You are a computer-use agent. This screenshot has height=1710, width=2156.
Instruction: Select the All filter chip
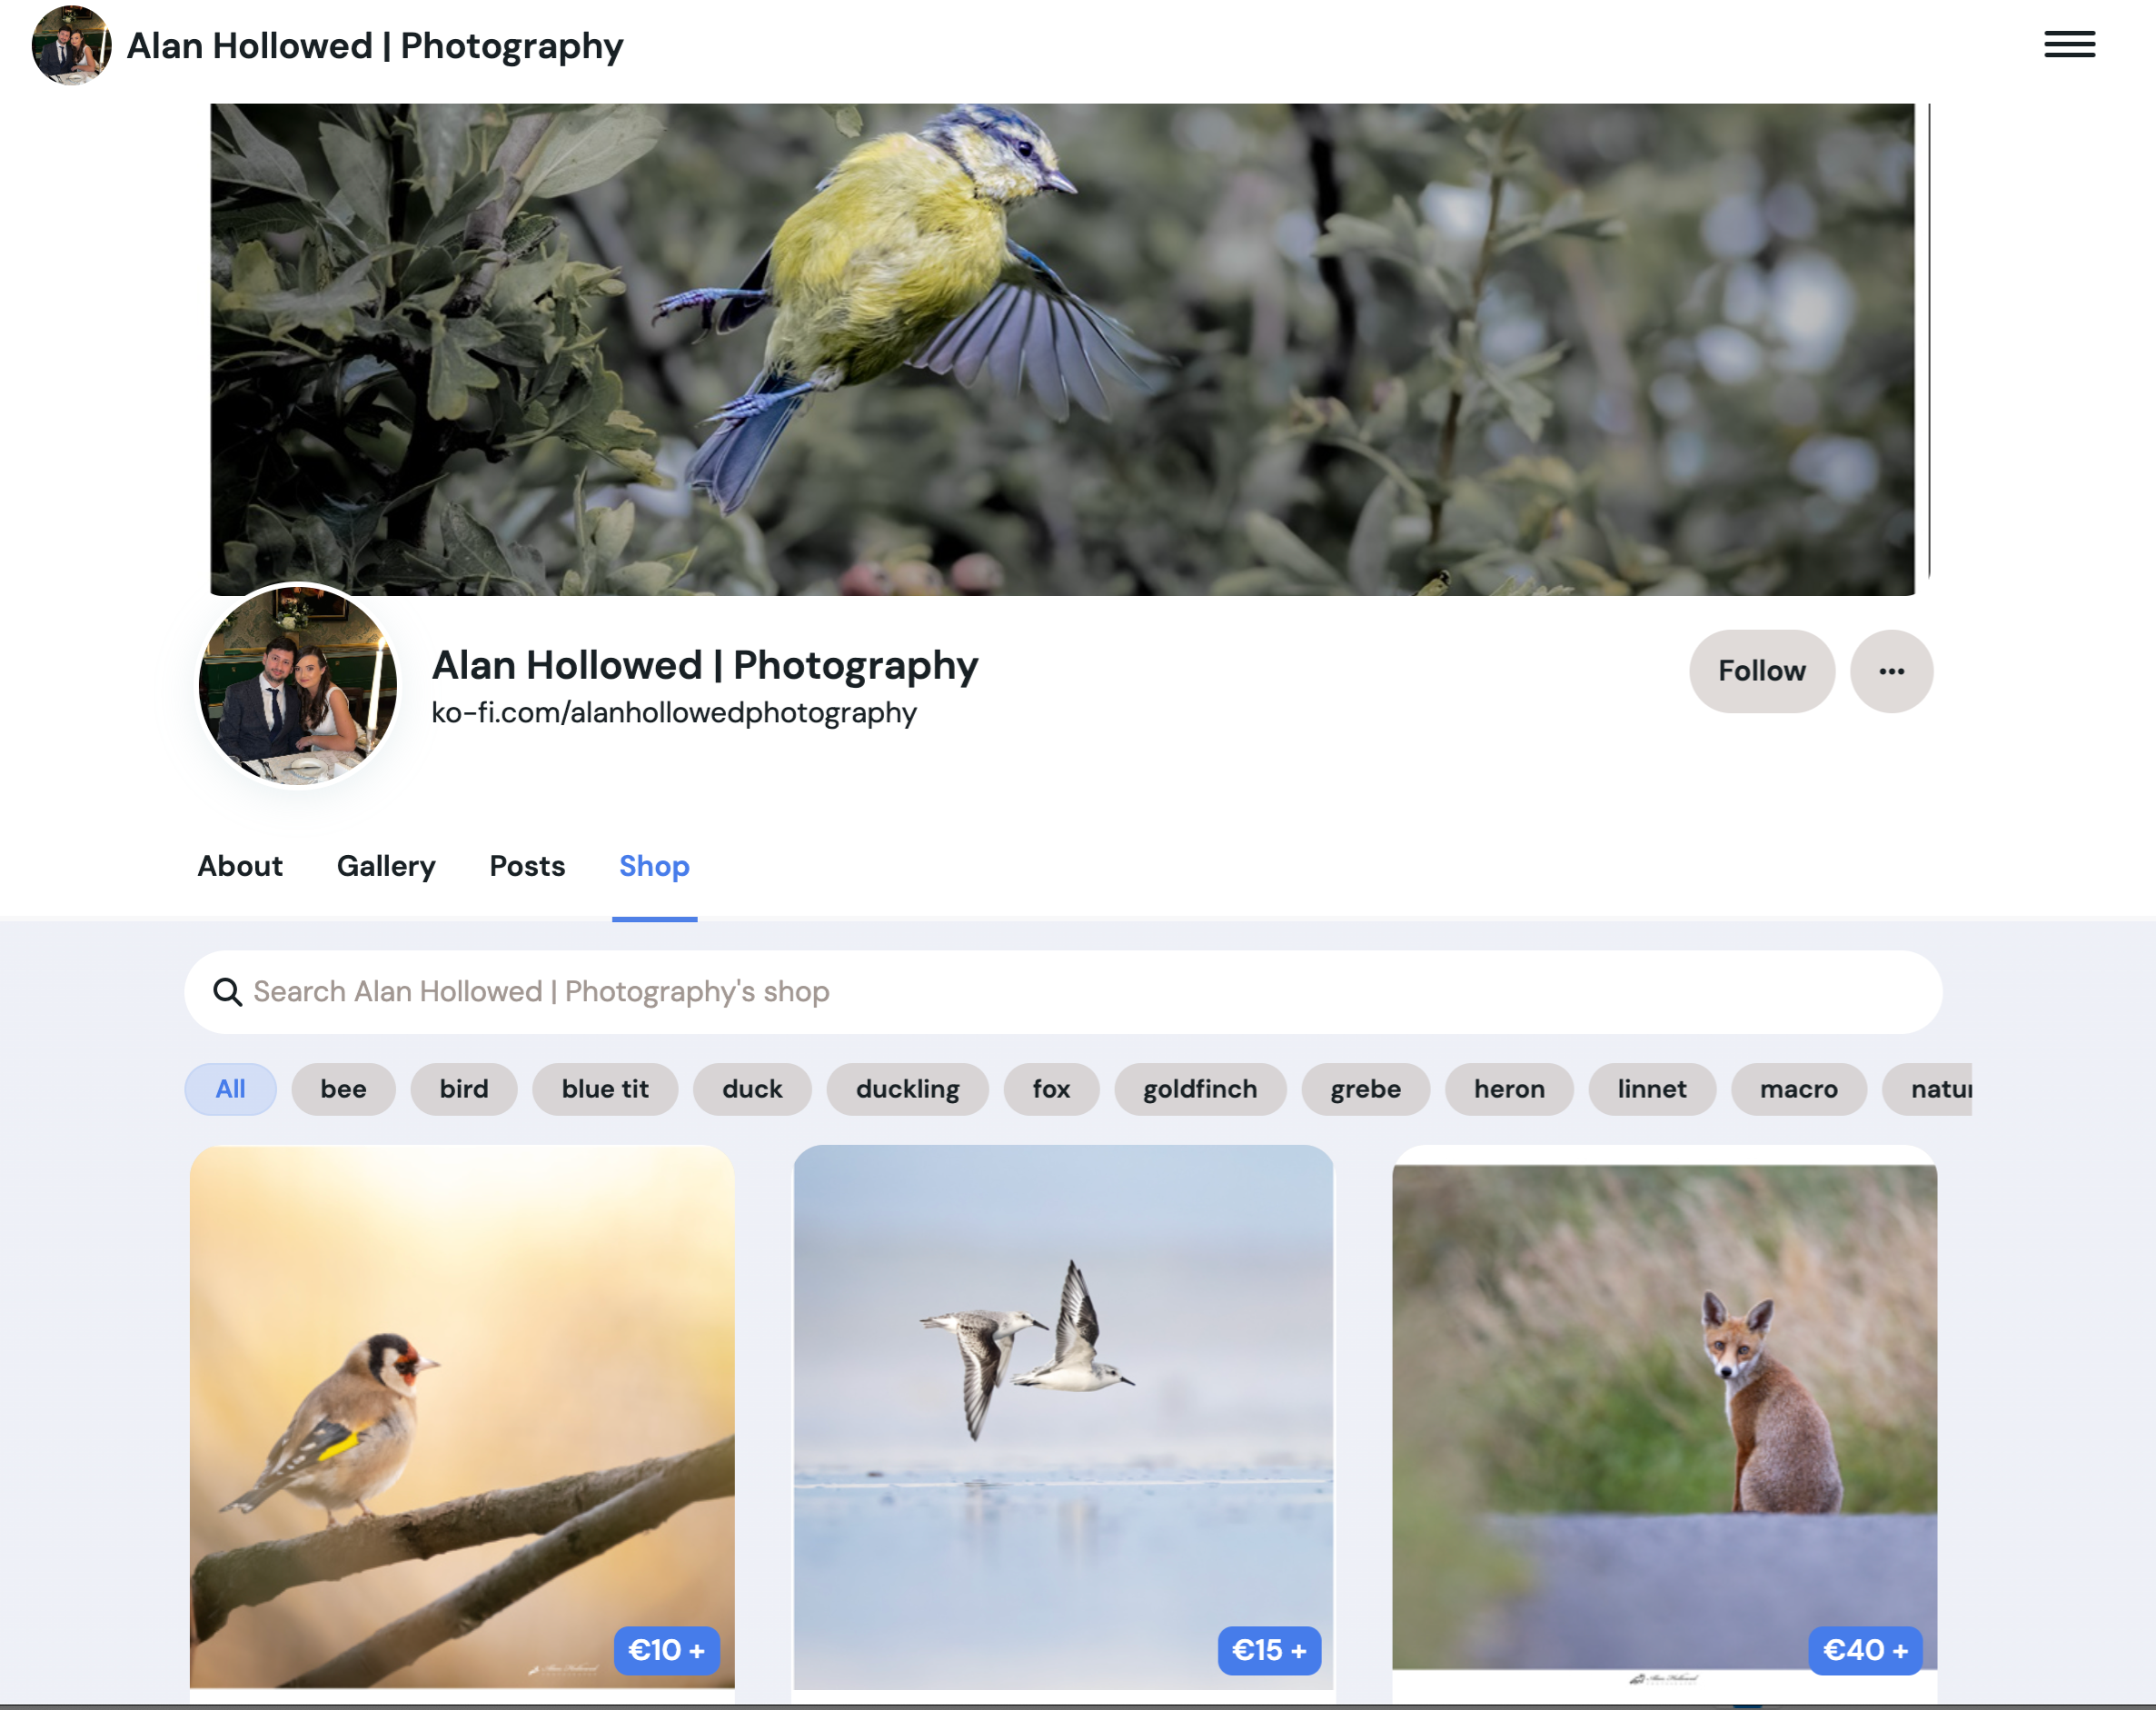230,1089
